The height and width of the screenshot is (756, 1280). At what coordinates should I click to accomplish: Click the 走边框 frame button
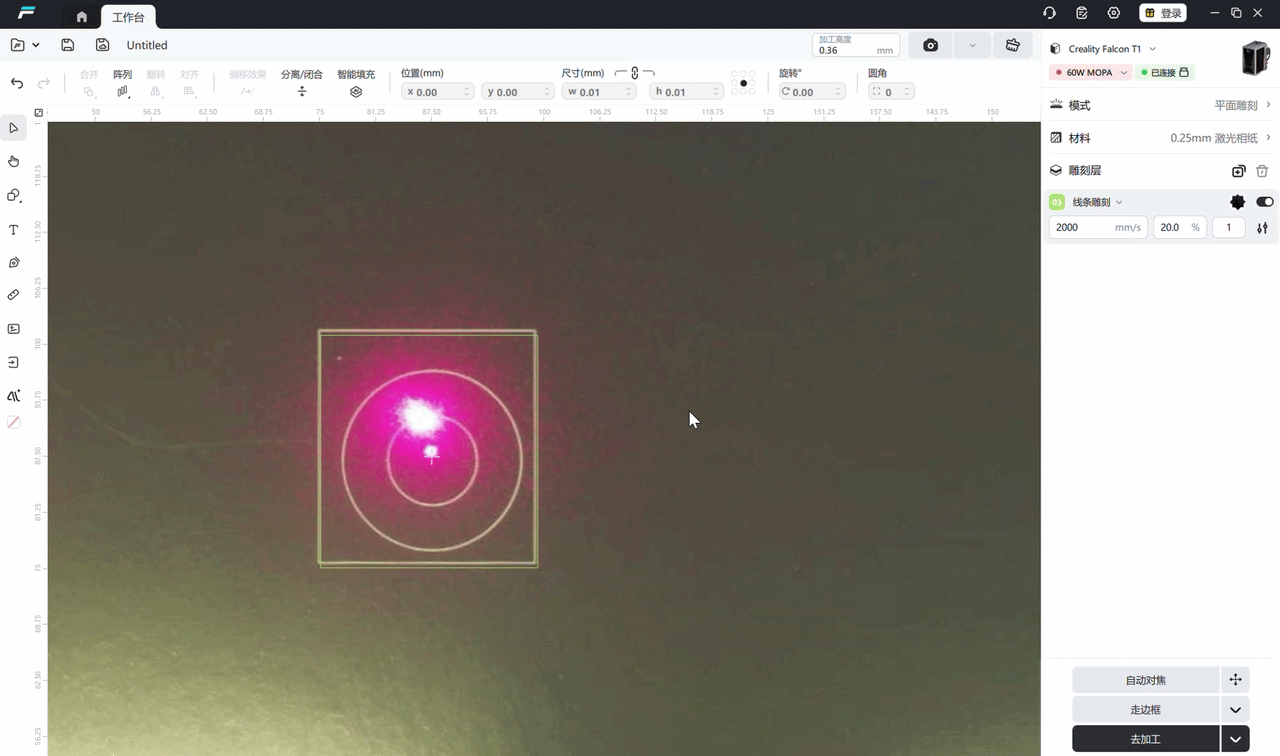click(1146, 709)
